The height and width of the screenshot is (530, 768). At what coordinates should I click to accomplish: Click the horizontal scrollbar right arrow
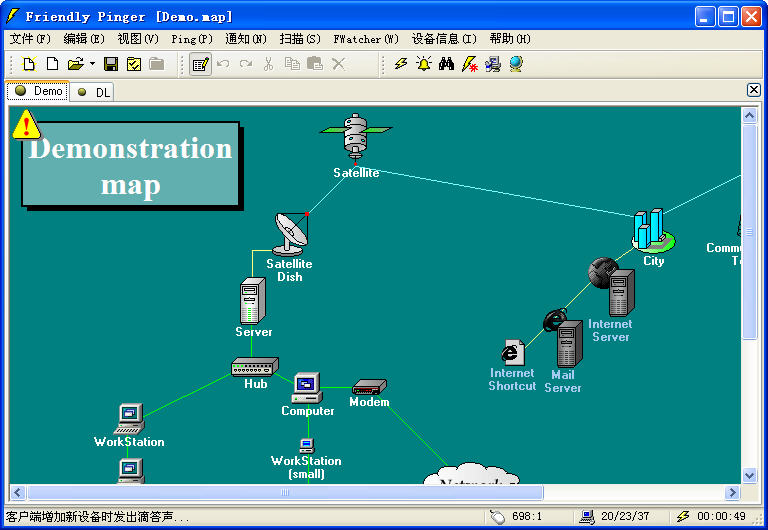pos(732,493)
